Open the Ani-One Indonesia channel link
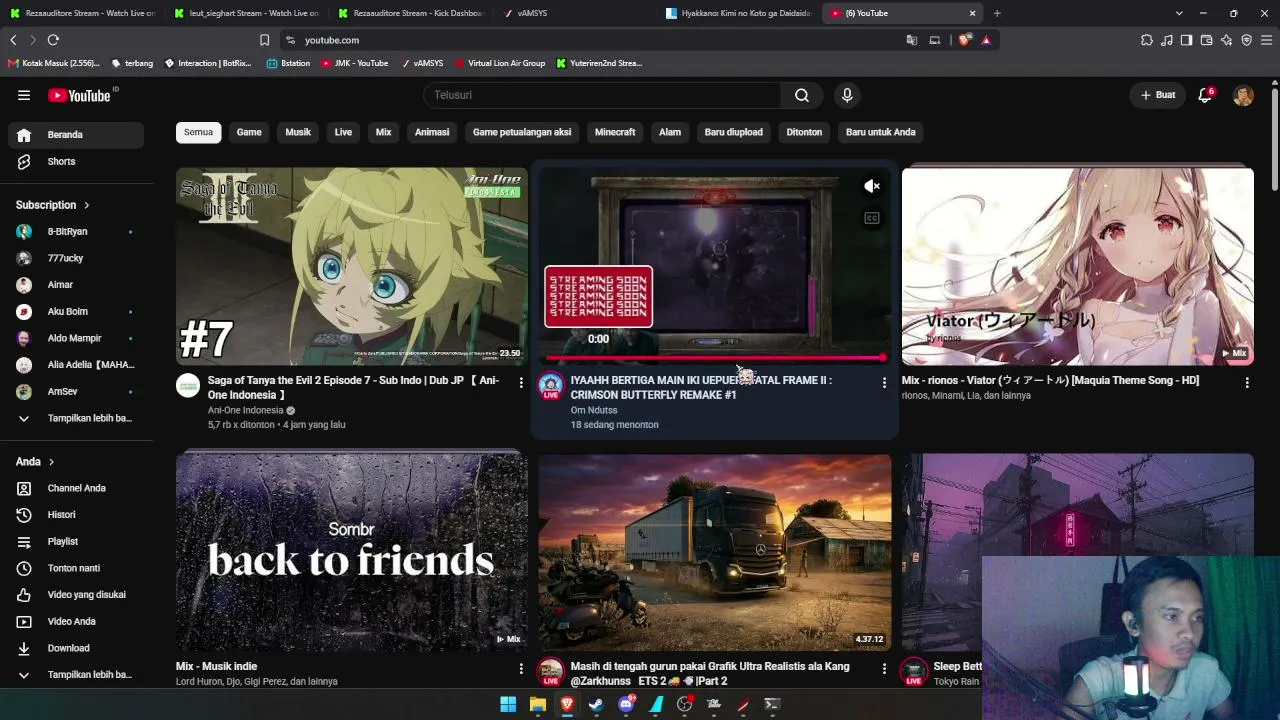Screen dimensions: 1280x720 (245, 410)
